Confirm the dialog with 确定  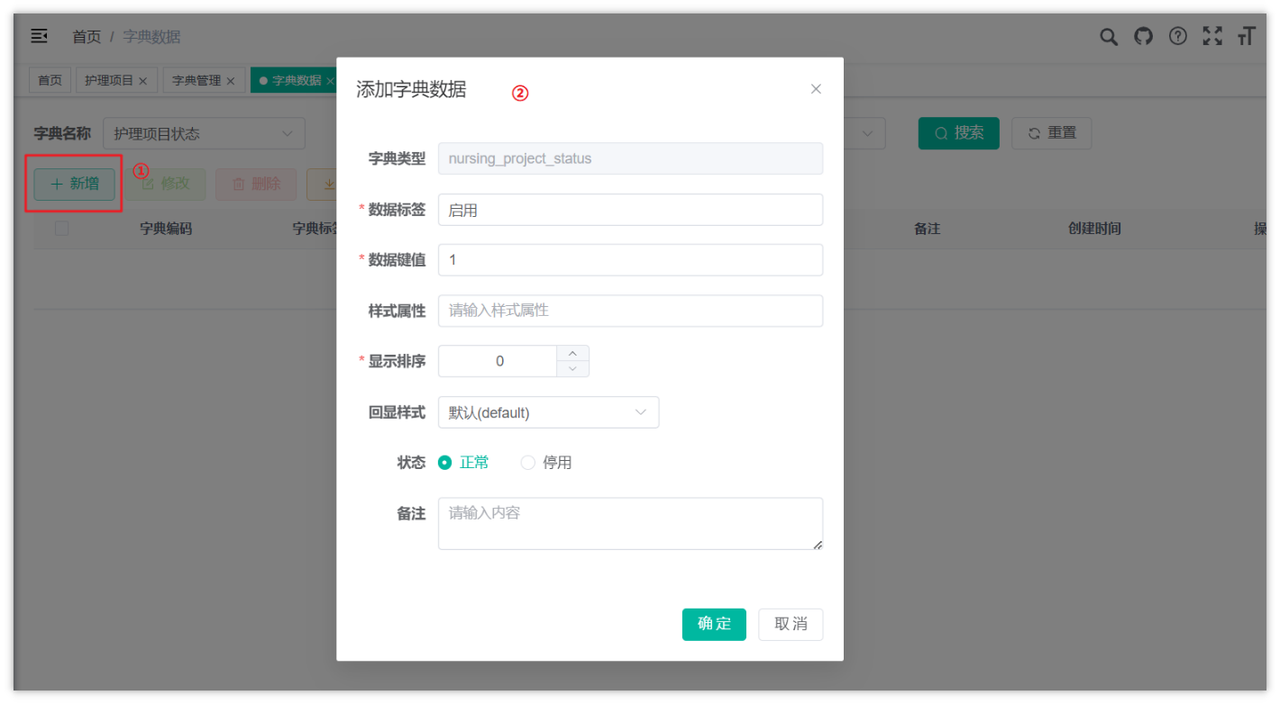714,624
